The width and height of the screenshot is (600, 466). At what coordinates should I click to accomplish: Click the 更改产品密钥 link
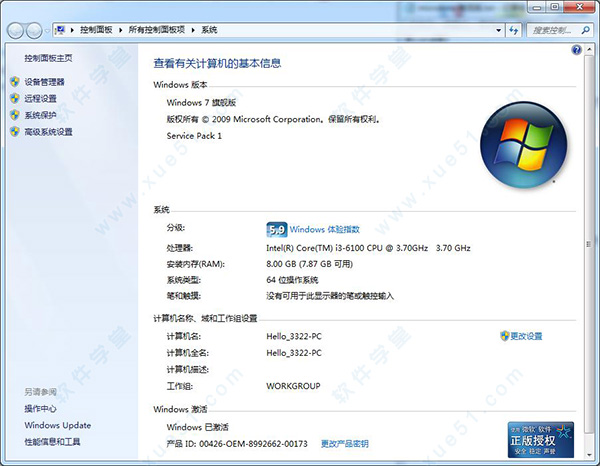point(345,444)
